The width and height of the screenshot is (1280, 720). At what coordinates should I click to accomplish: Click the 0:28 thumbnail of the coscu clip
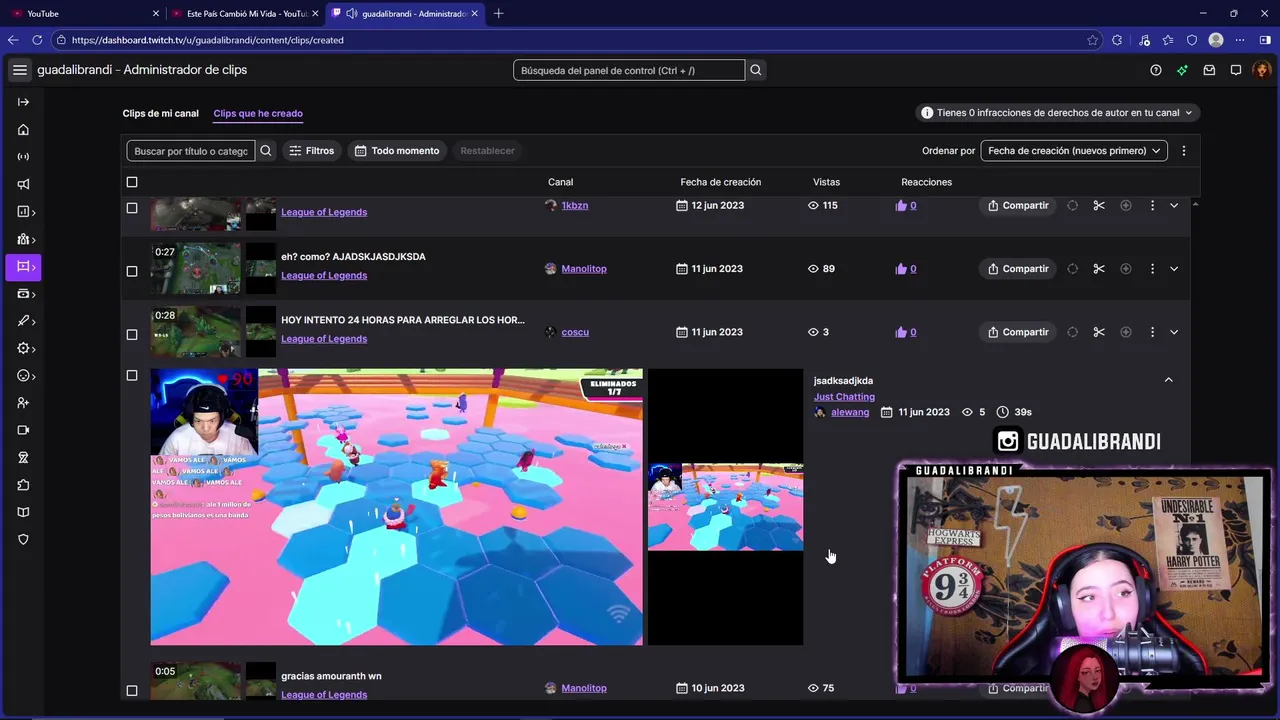pyautogui.click(x=196, y=332)
